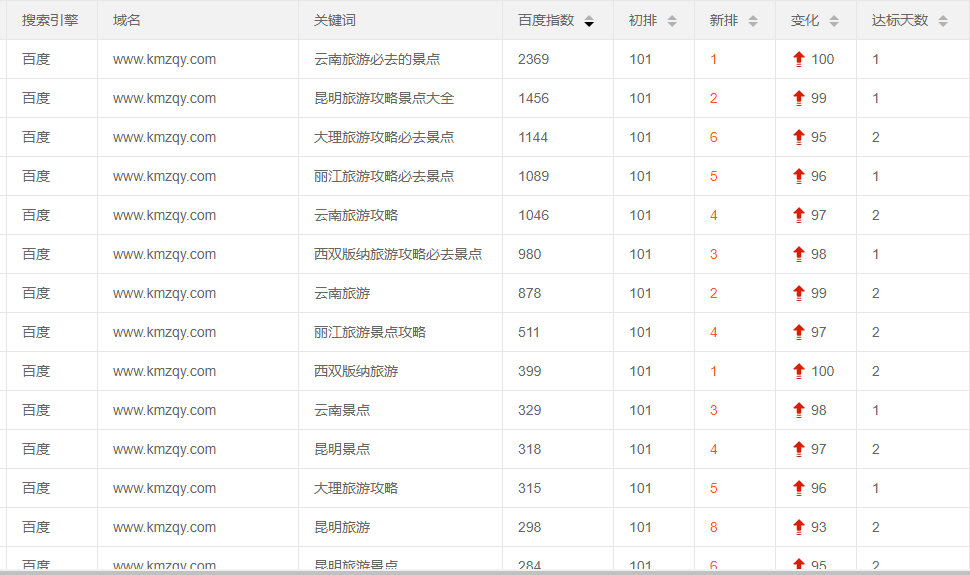
Task: Click sort arrows beside 达标天数 header
Action: click(x=943, y=21)
